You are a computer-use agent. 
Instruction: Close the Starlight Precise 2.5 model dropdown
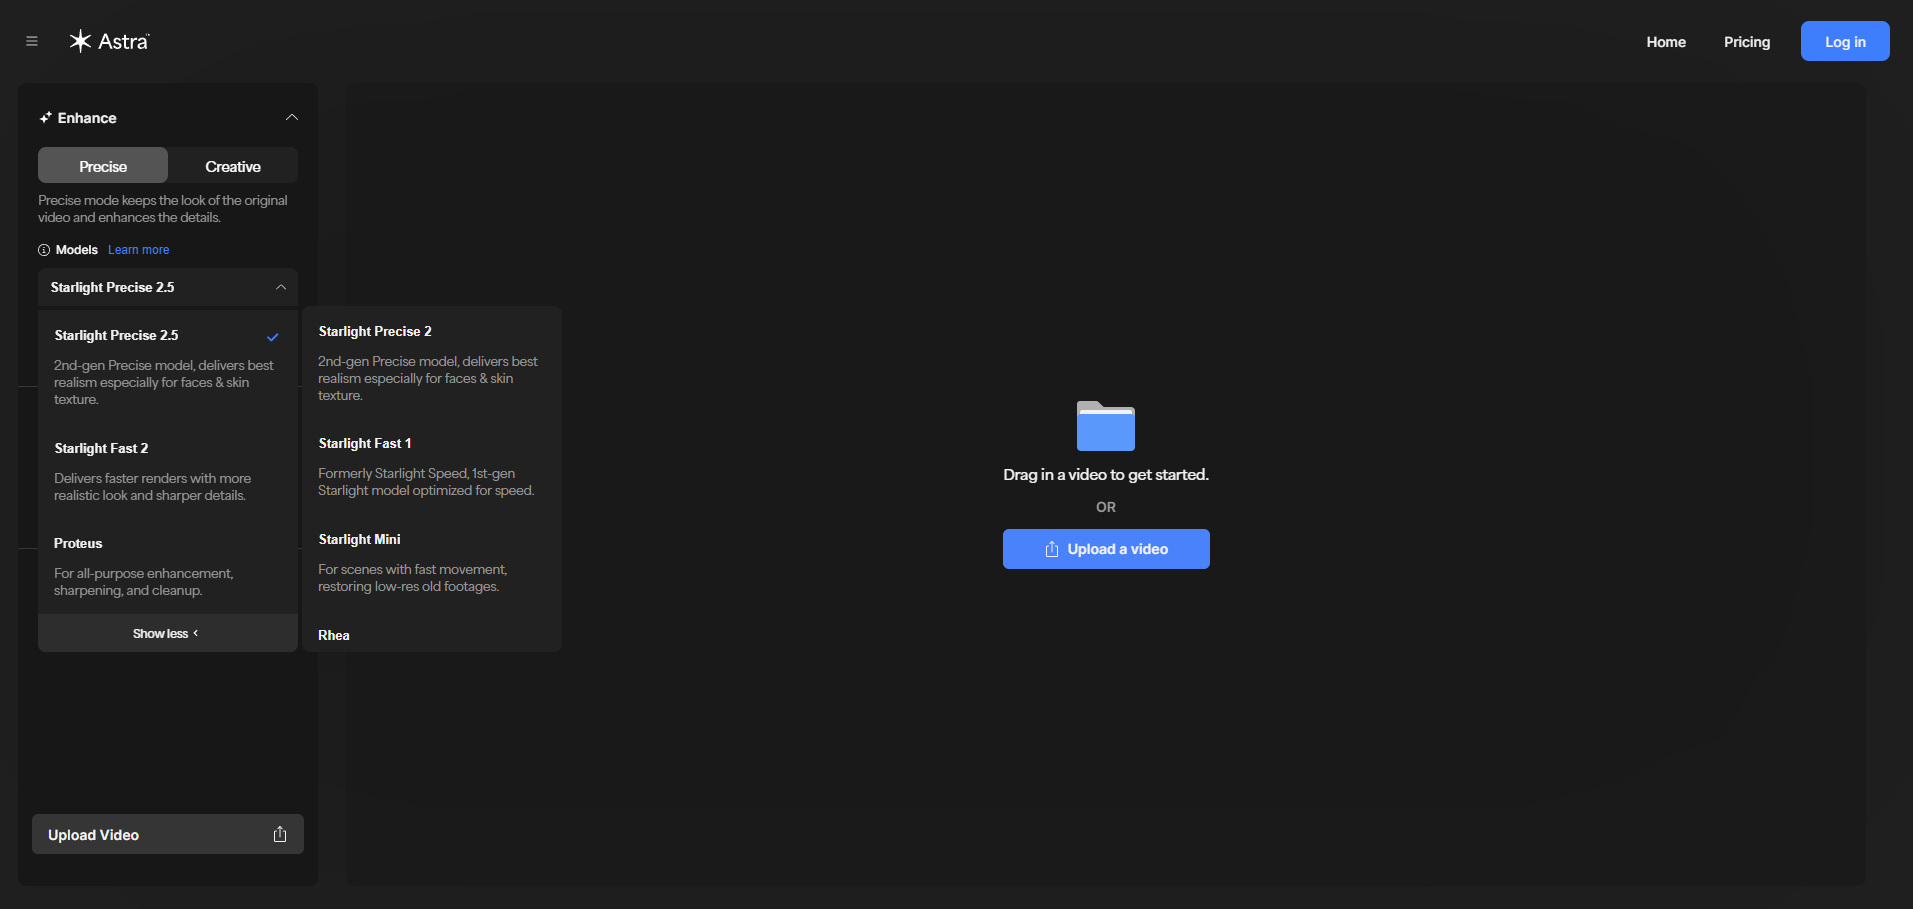pos(168,287)
